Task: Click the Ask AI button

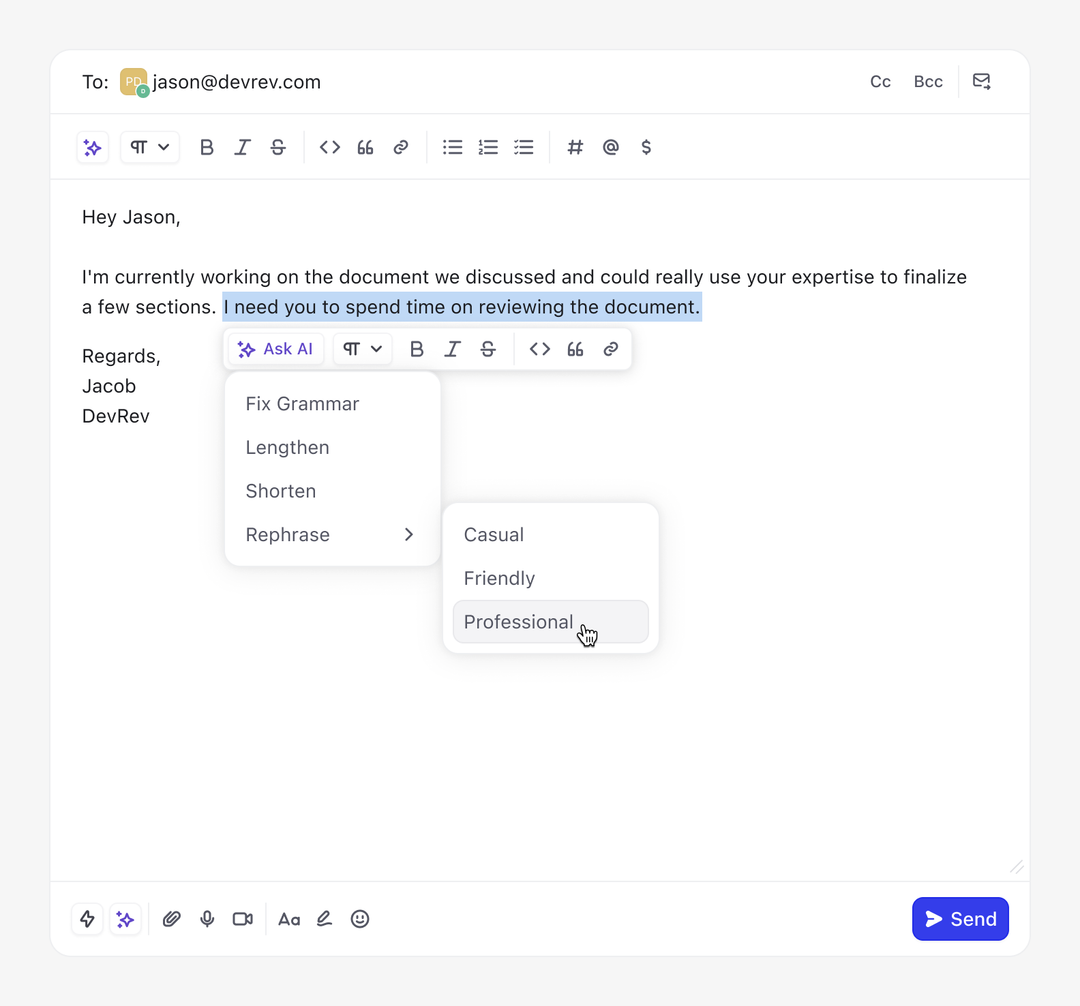Action: point(276,349)
